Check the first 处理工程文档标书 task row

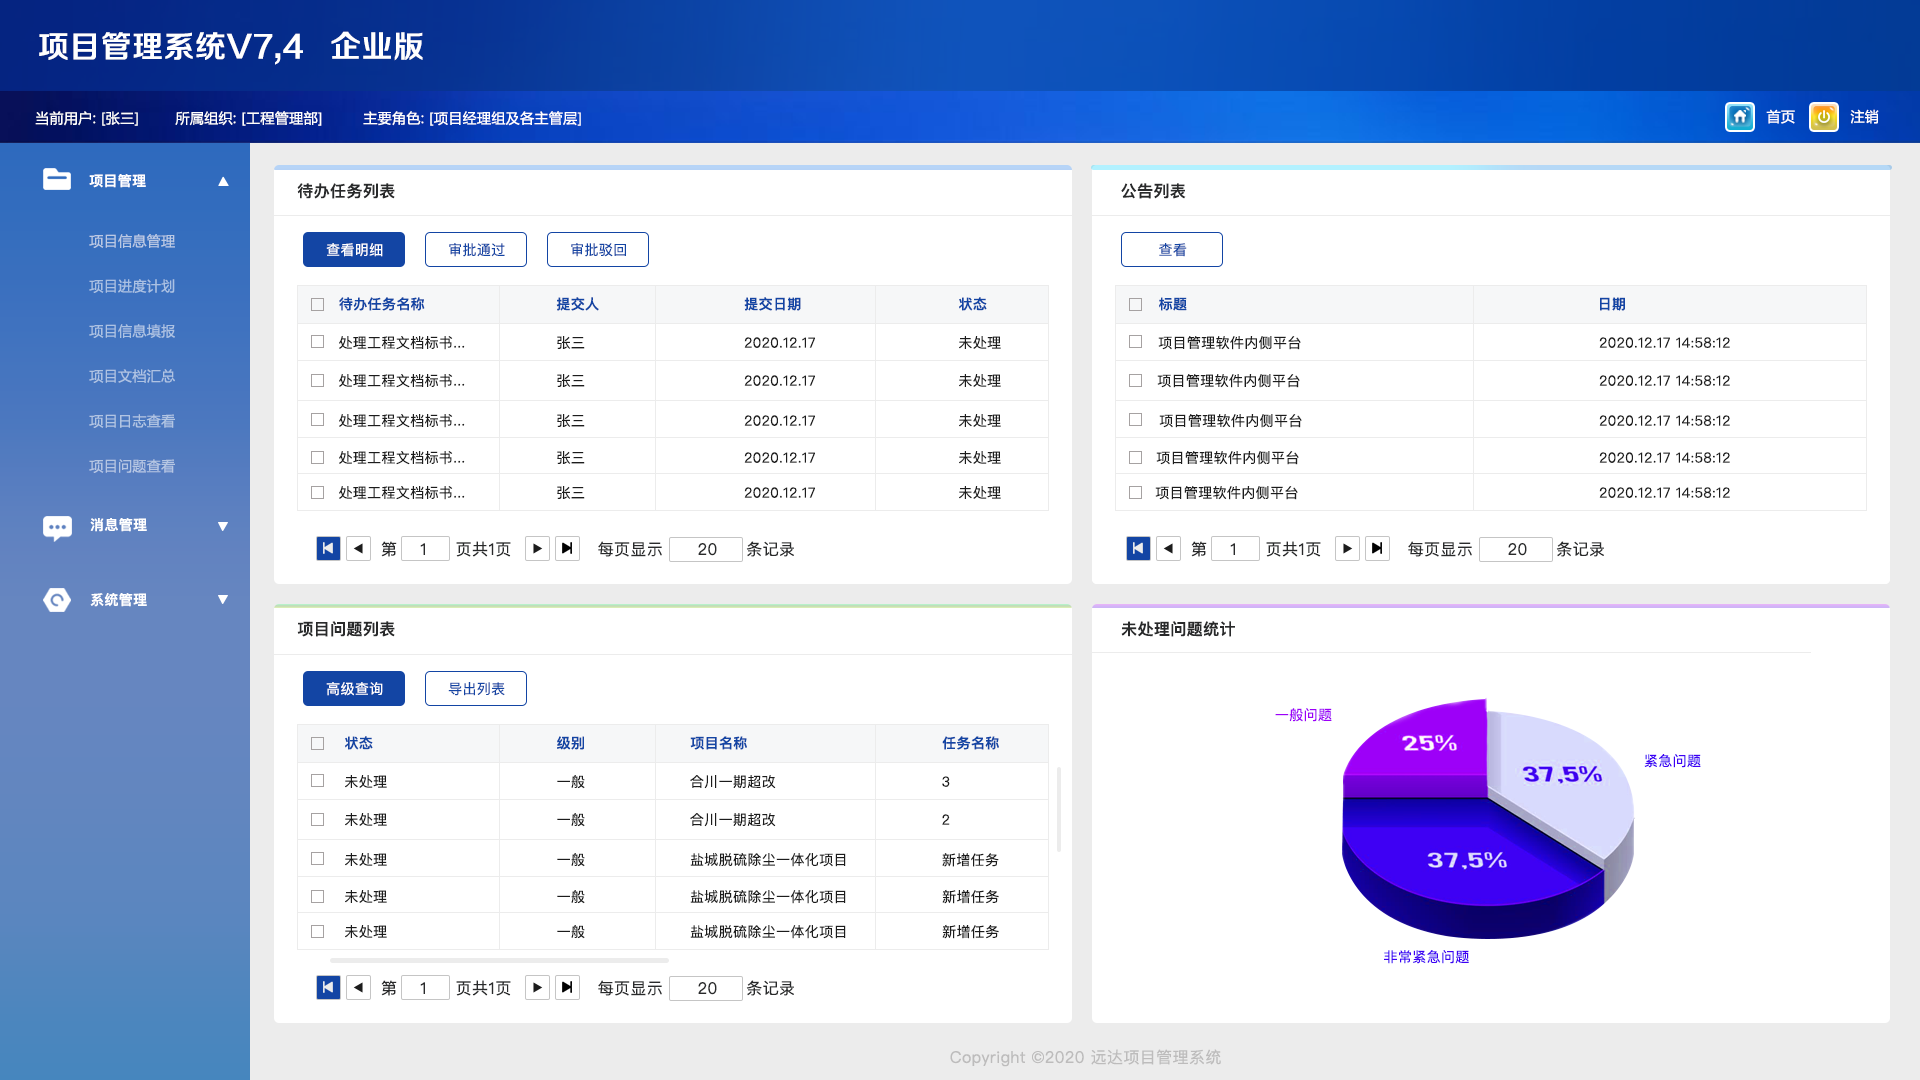tap(317, 342)
